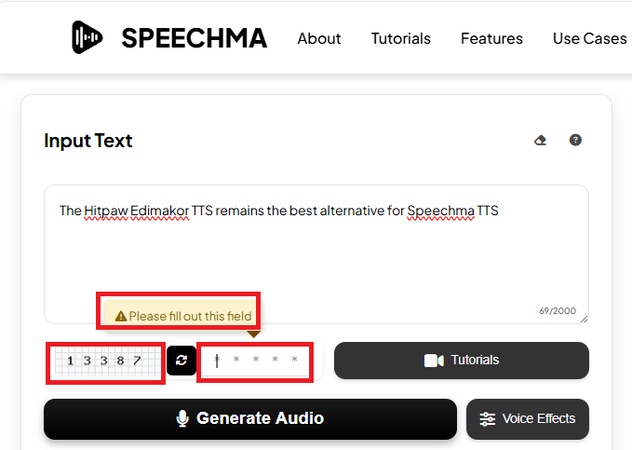Open the Voice Effects button

528,419
